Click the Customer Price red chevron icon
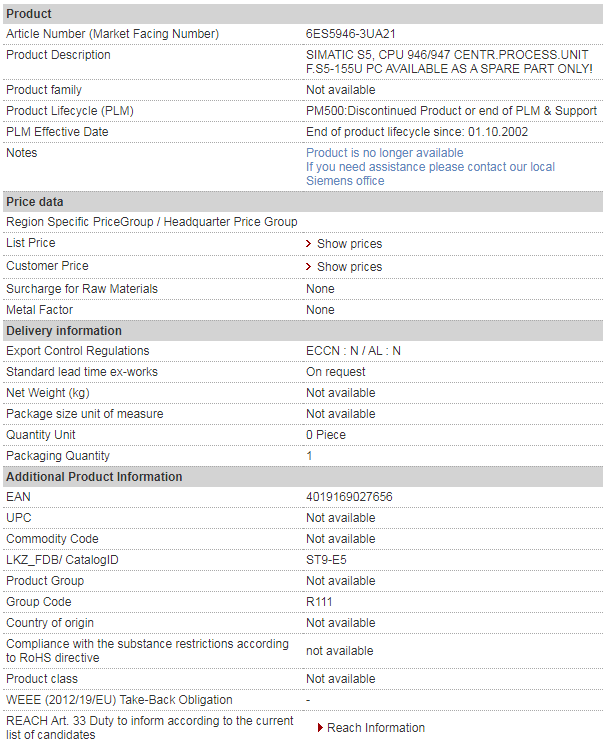 [308, 267]
